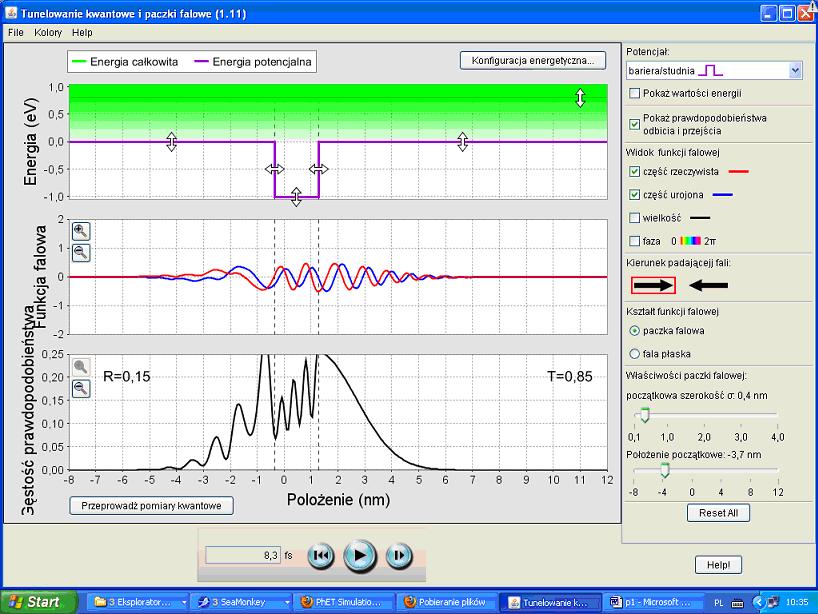Open the File menu
818x614 pixels.
point(16,32)
